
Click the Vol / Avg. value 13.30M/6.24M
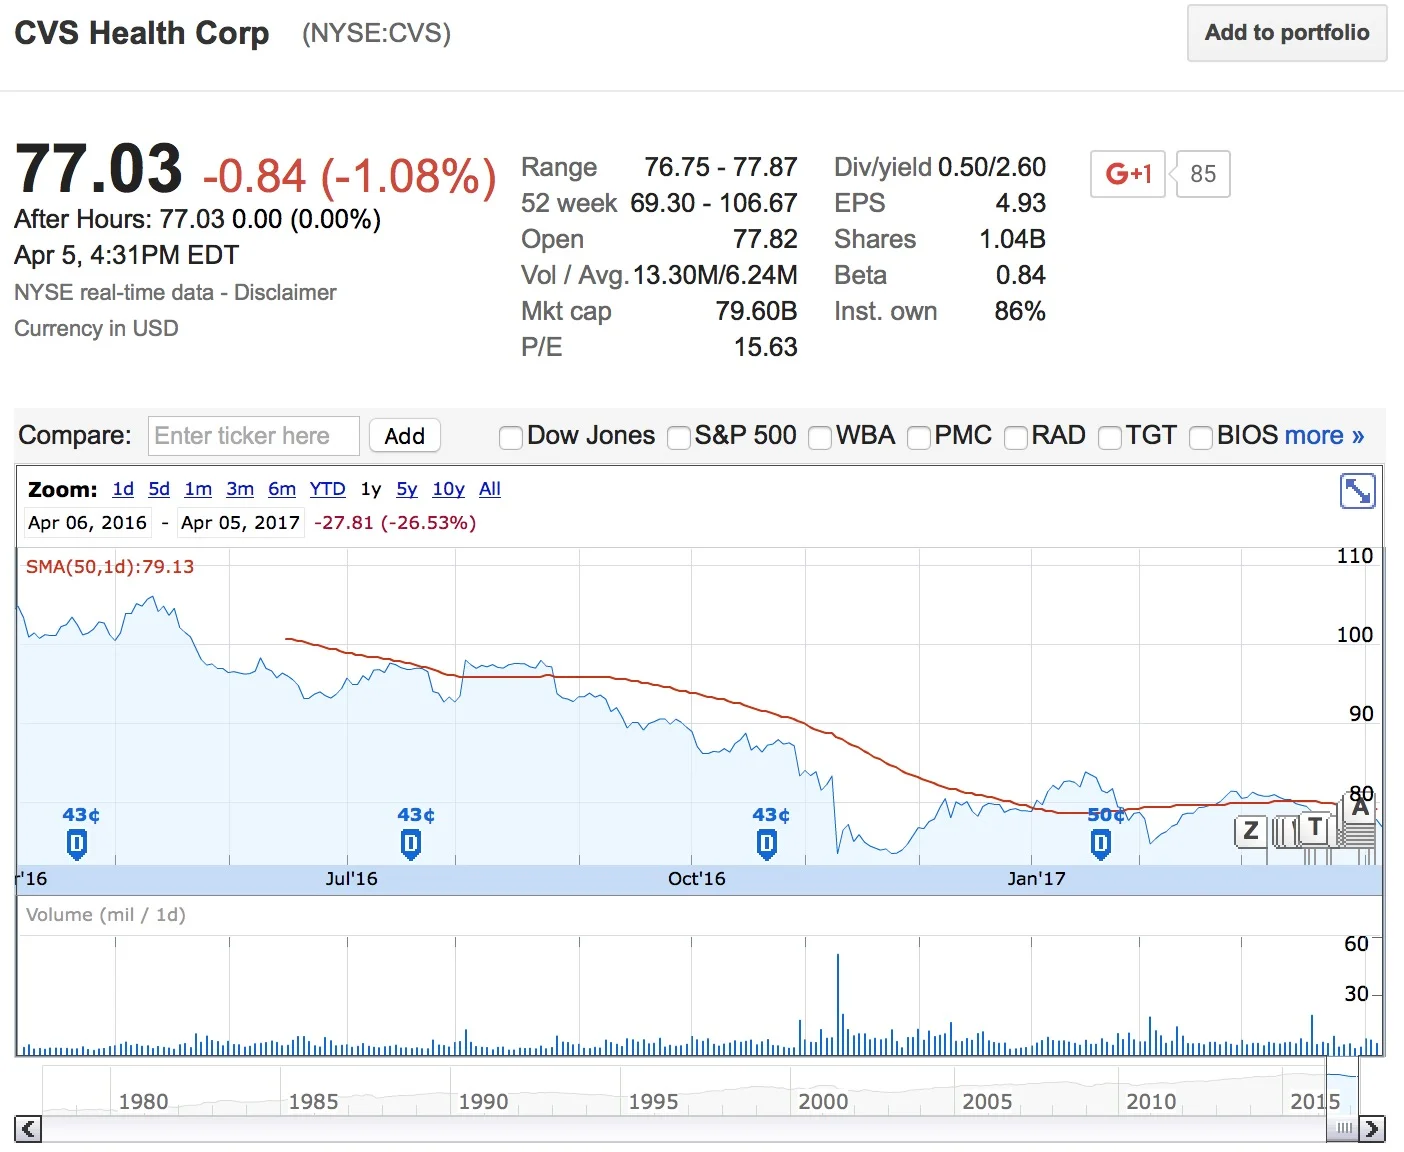[715, 275]
